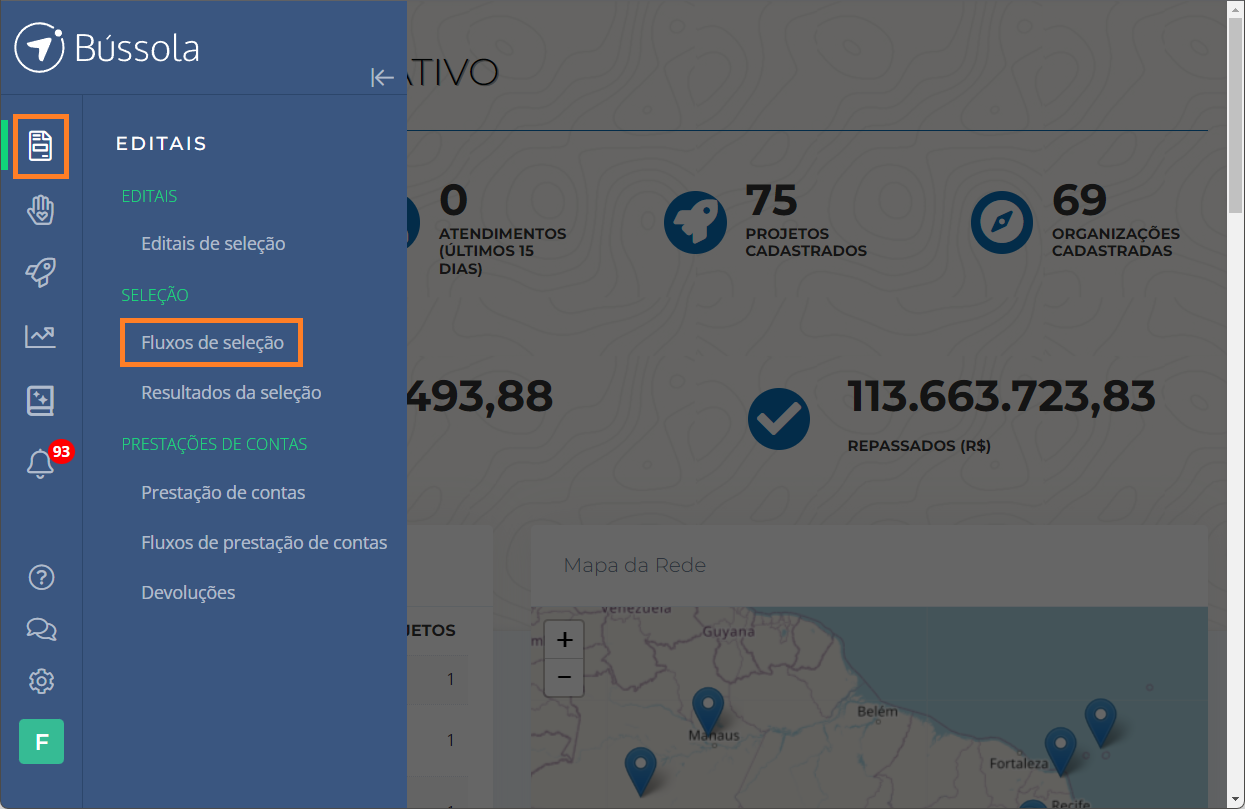Click the scrollbar up arrow
The width and height of the screenshot is (1245, 809).
[1236, 8]
